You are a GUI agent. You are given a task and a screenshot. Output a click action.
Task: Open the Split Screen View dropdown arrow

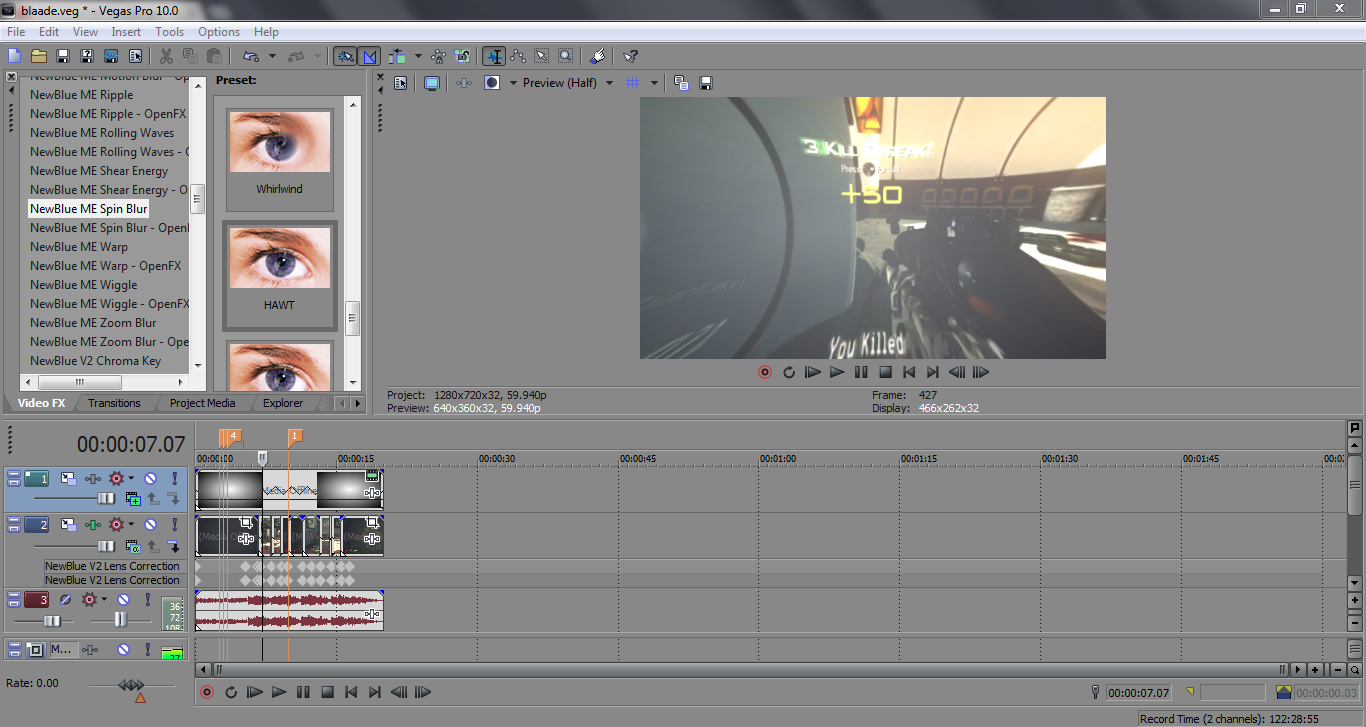pos(513,83)
